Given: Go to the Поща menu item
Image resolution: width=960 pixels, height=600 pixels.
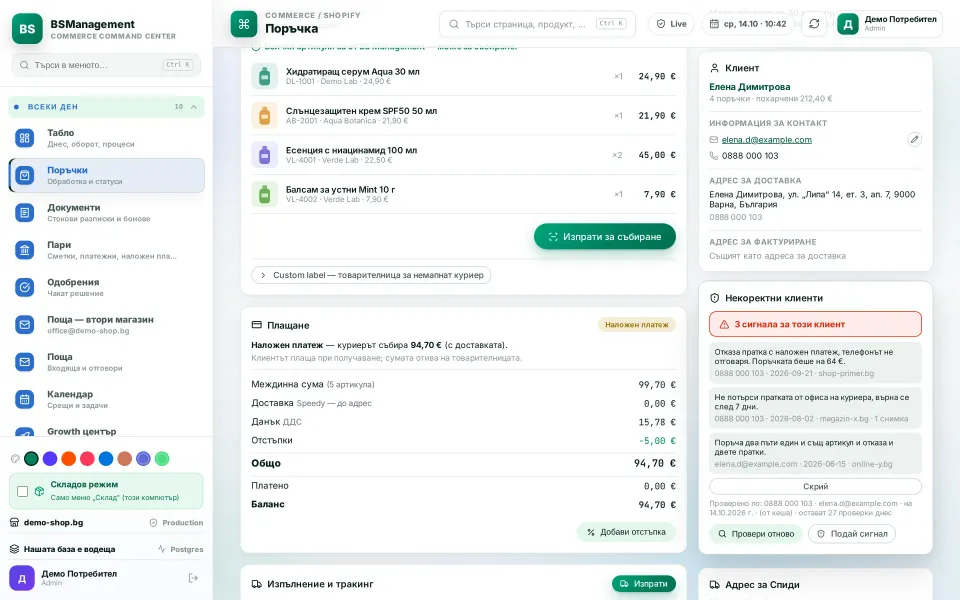Looking at the screenshot, I should [107, 362].
